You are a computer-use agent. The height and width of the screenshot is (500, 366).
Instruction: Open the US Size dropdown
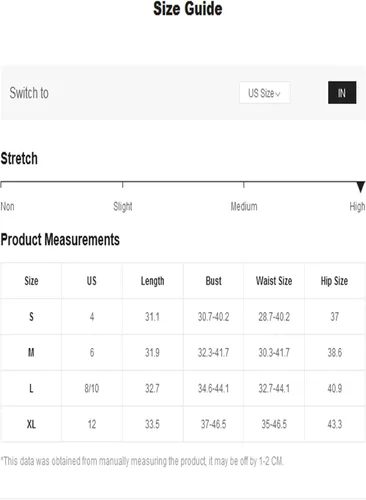(265, 93)
